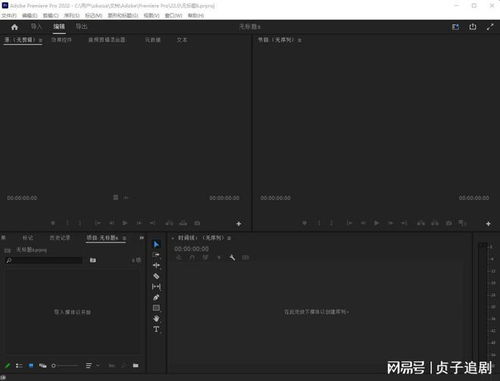
Task: Select the Razor tool
Action: [x=156, y=276]
